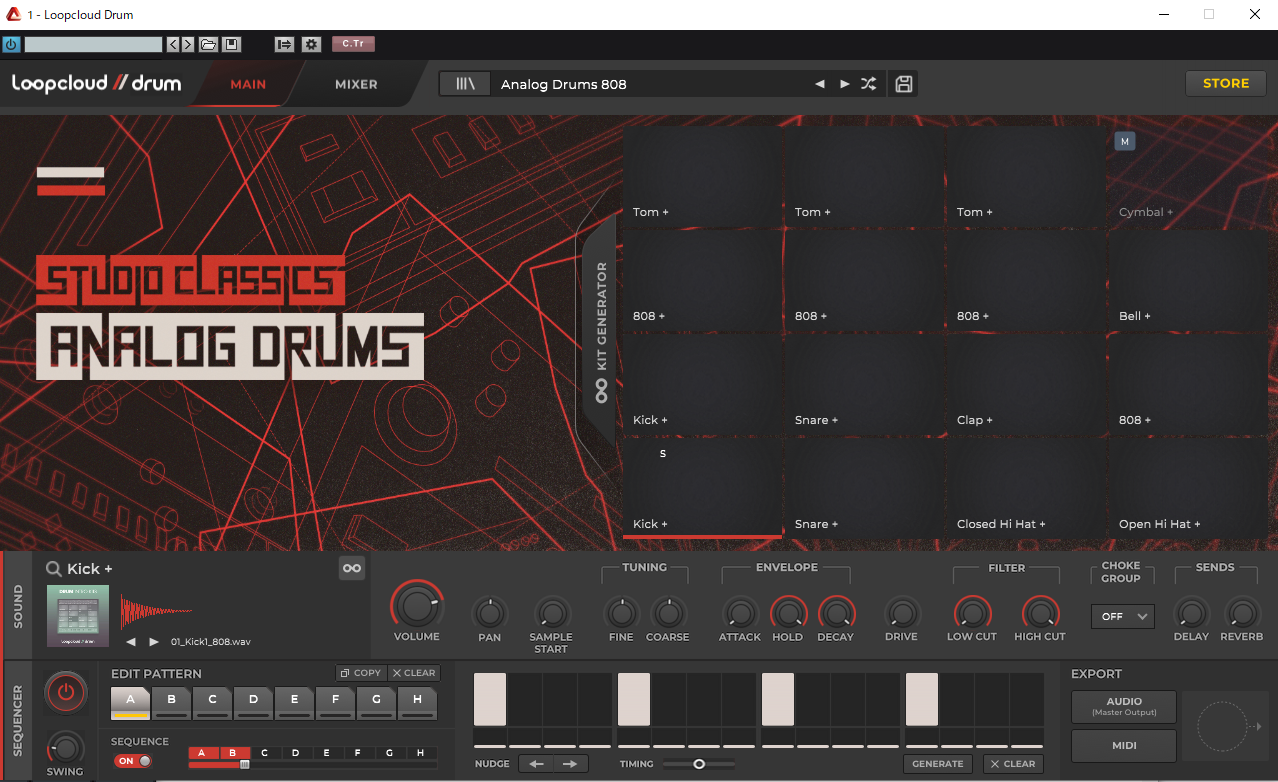The image size is (1278, 782).
Task: Click the kick waveform display
Action: click(157, 610)
